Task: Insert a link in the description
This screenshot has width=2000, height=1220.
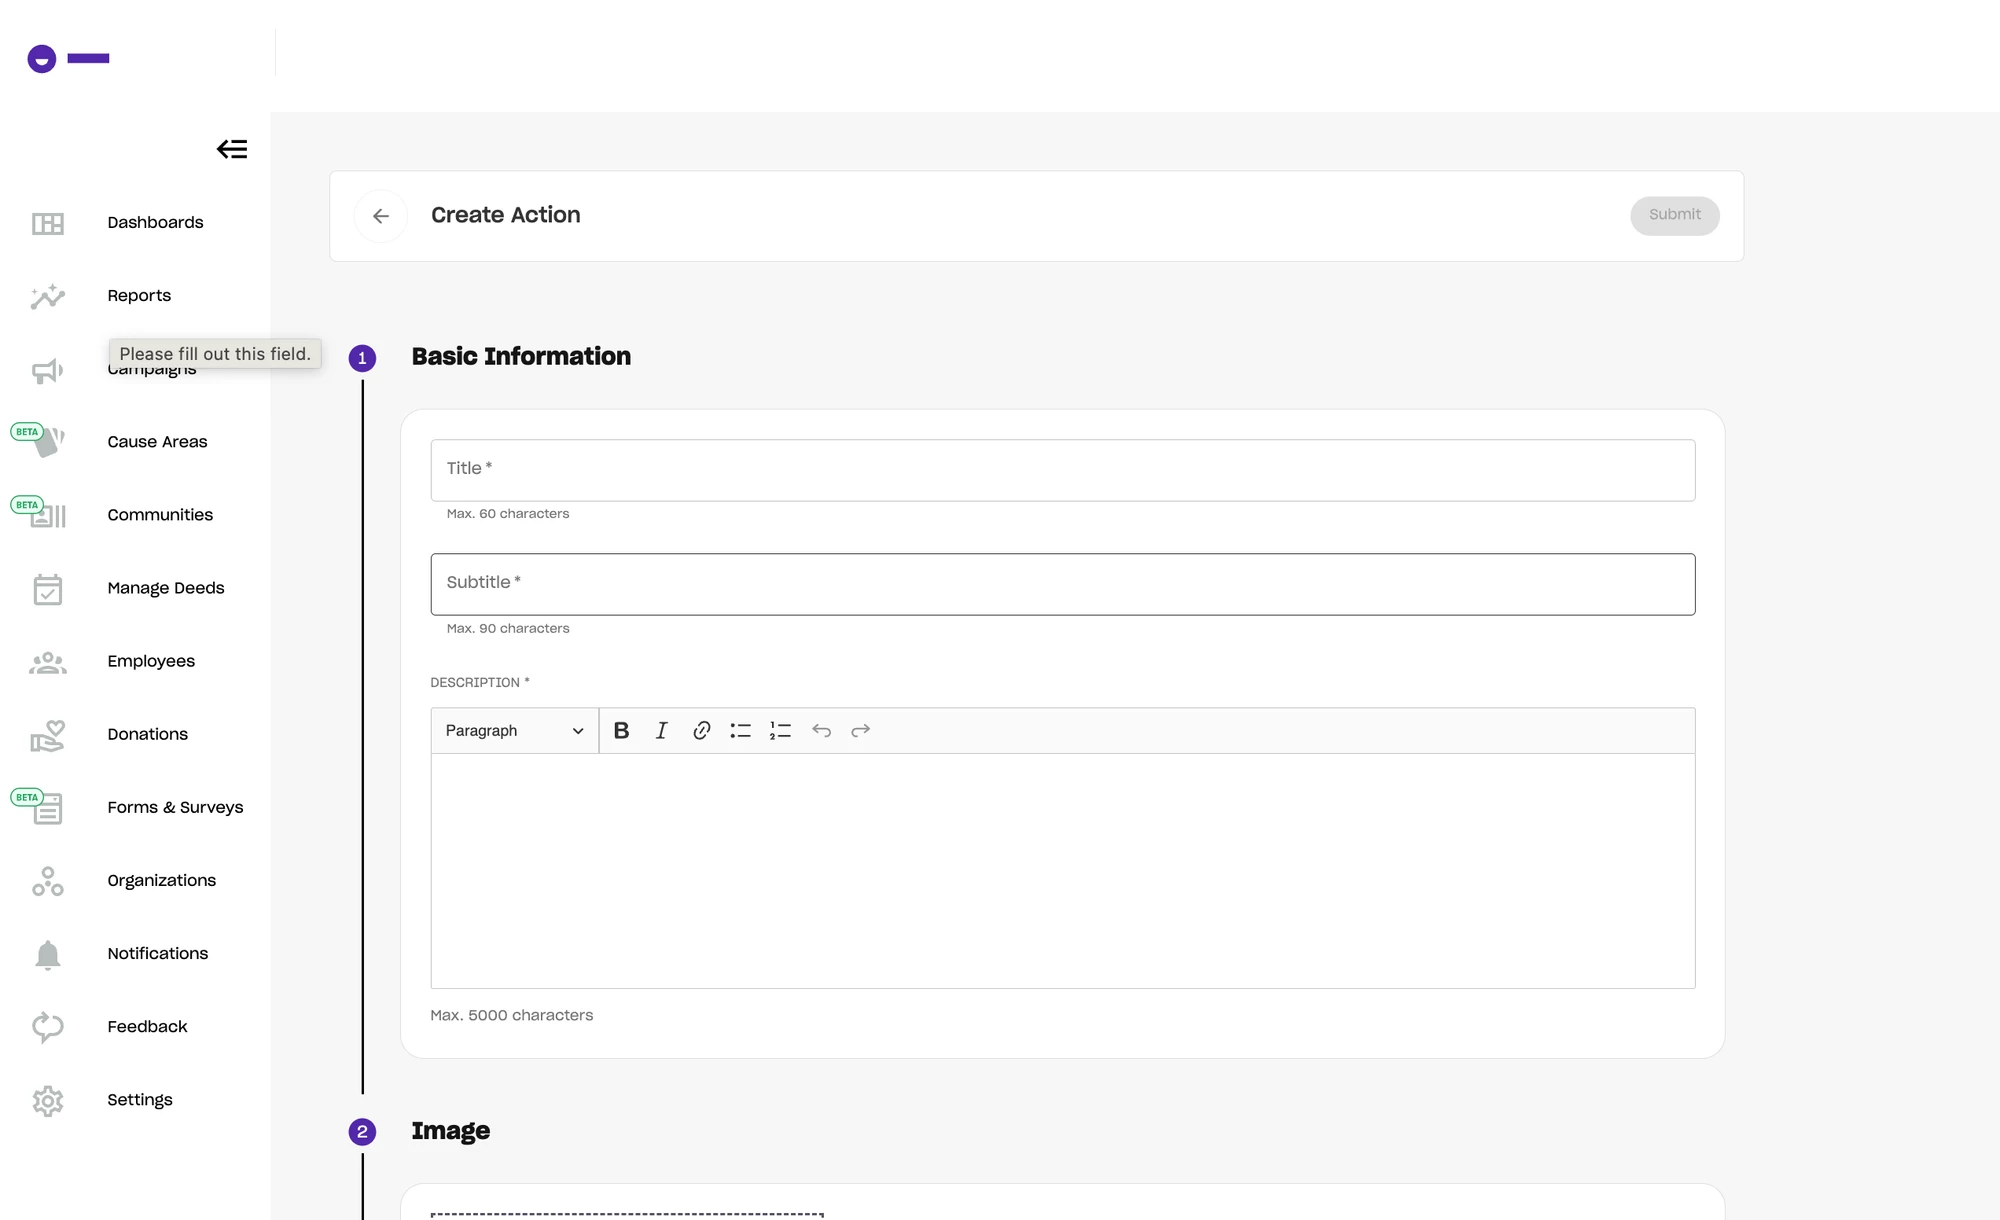Action: tap(701, 731)
